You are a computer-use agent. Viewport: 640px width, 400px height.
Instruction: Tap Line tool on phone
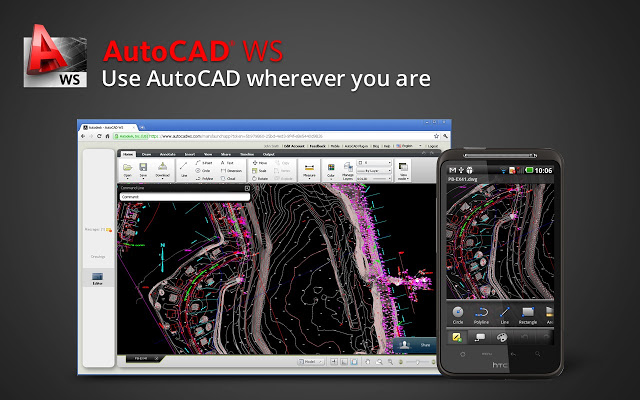click(x=504, y=315)
